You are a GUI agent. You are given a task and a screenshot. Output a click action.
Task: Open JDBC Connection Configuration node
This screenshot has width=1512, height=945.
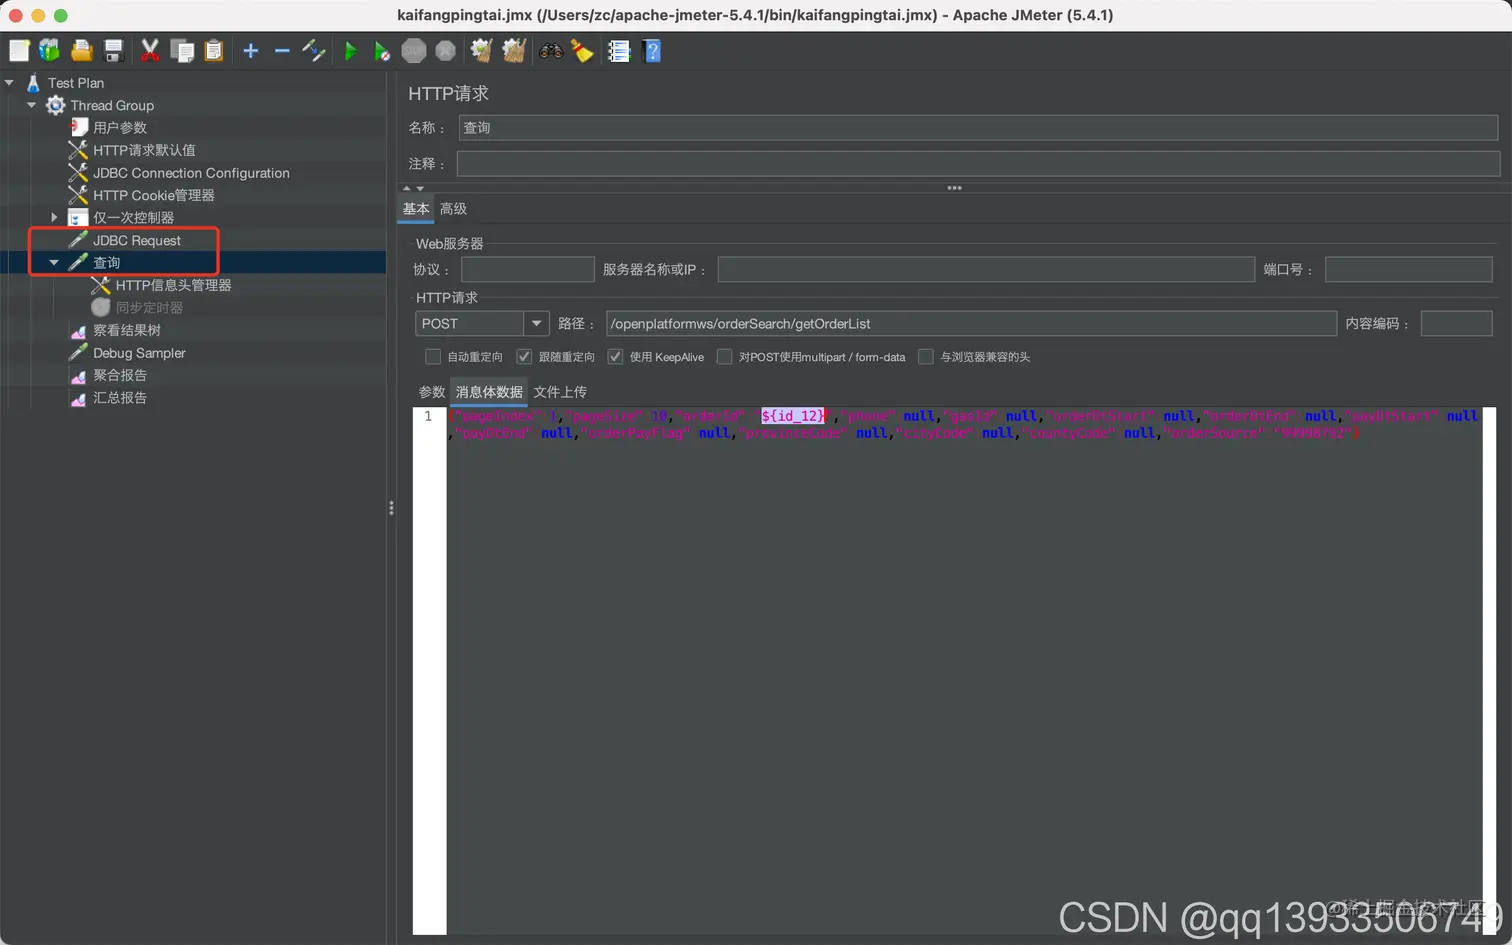click(191, 173)
